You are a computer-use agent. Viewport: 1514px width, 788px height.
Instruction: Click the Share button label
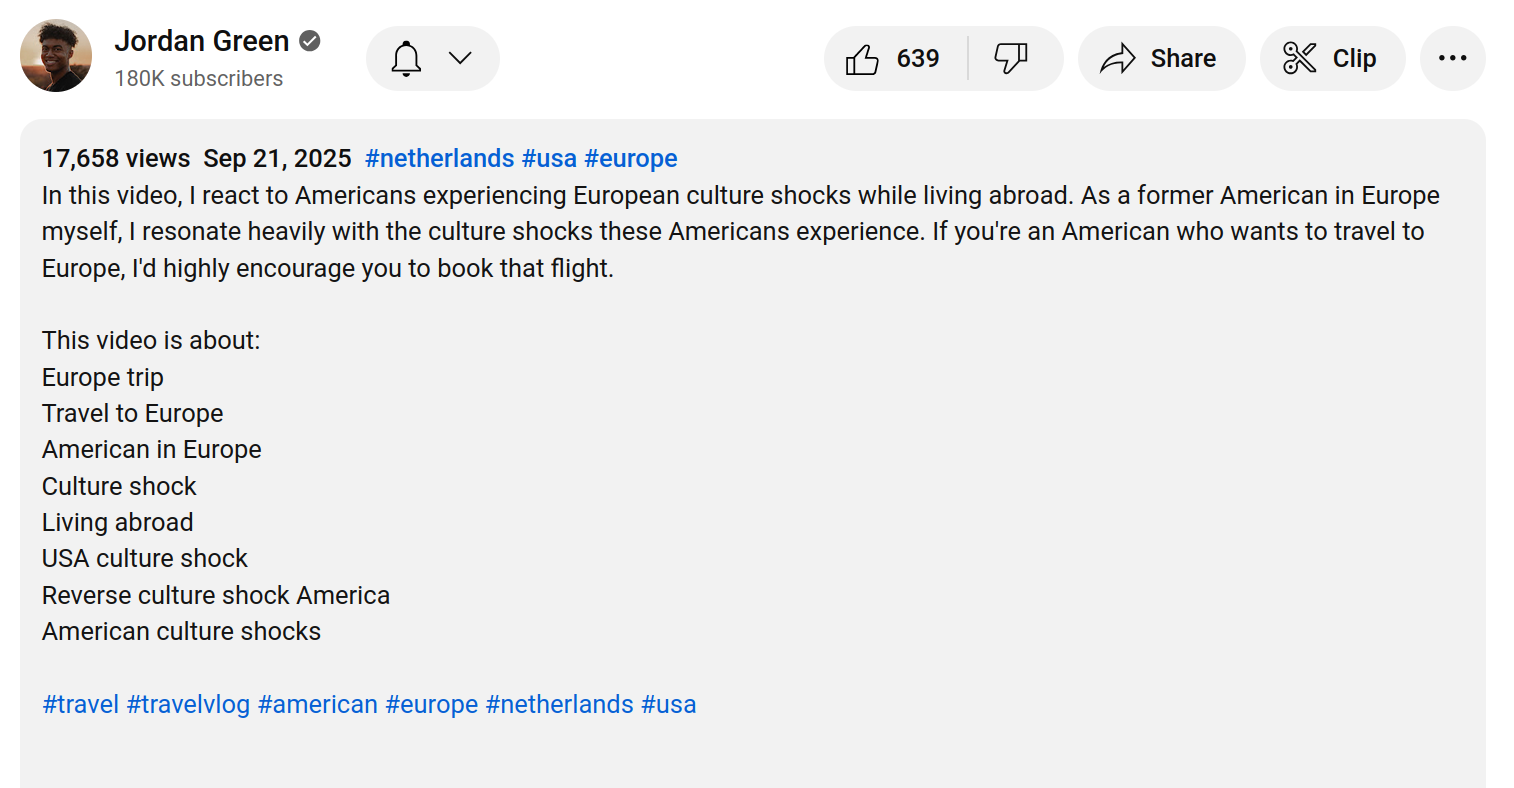click(1183, 59)
